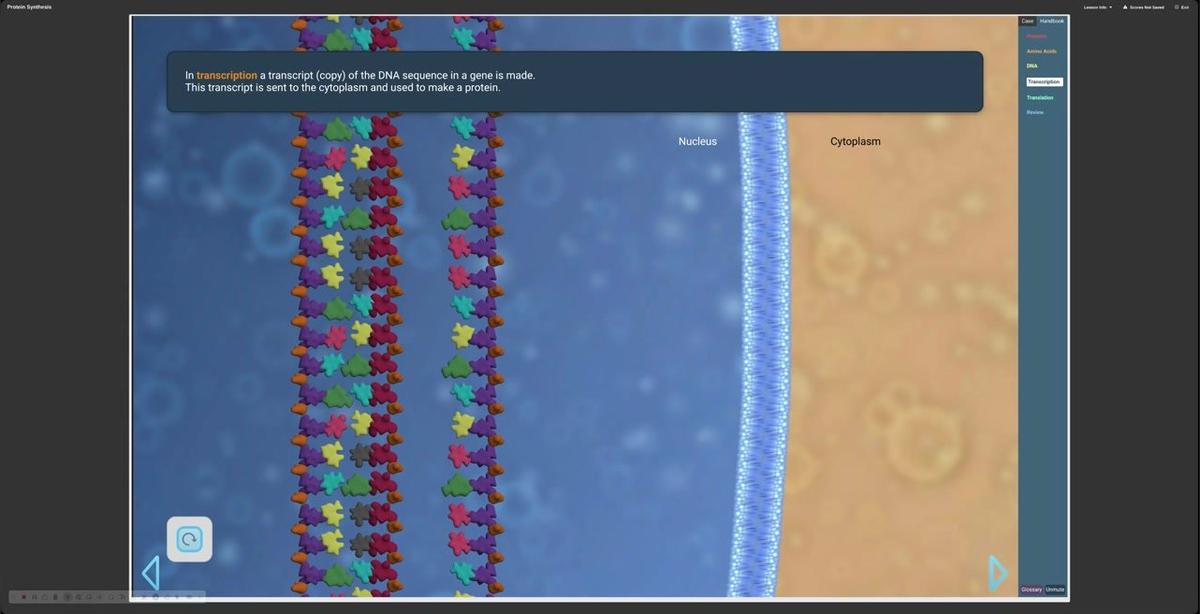Open the Glossary
The width and height of the screenshot is (1200, 614).
pyautogui.click(x=1031, y=589)
